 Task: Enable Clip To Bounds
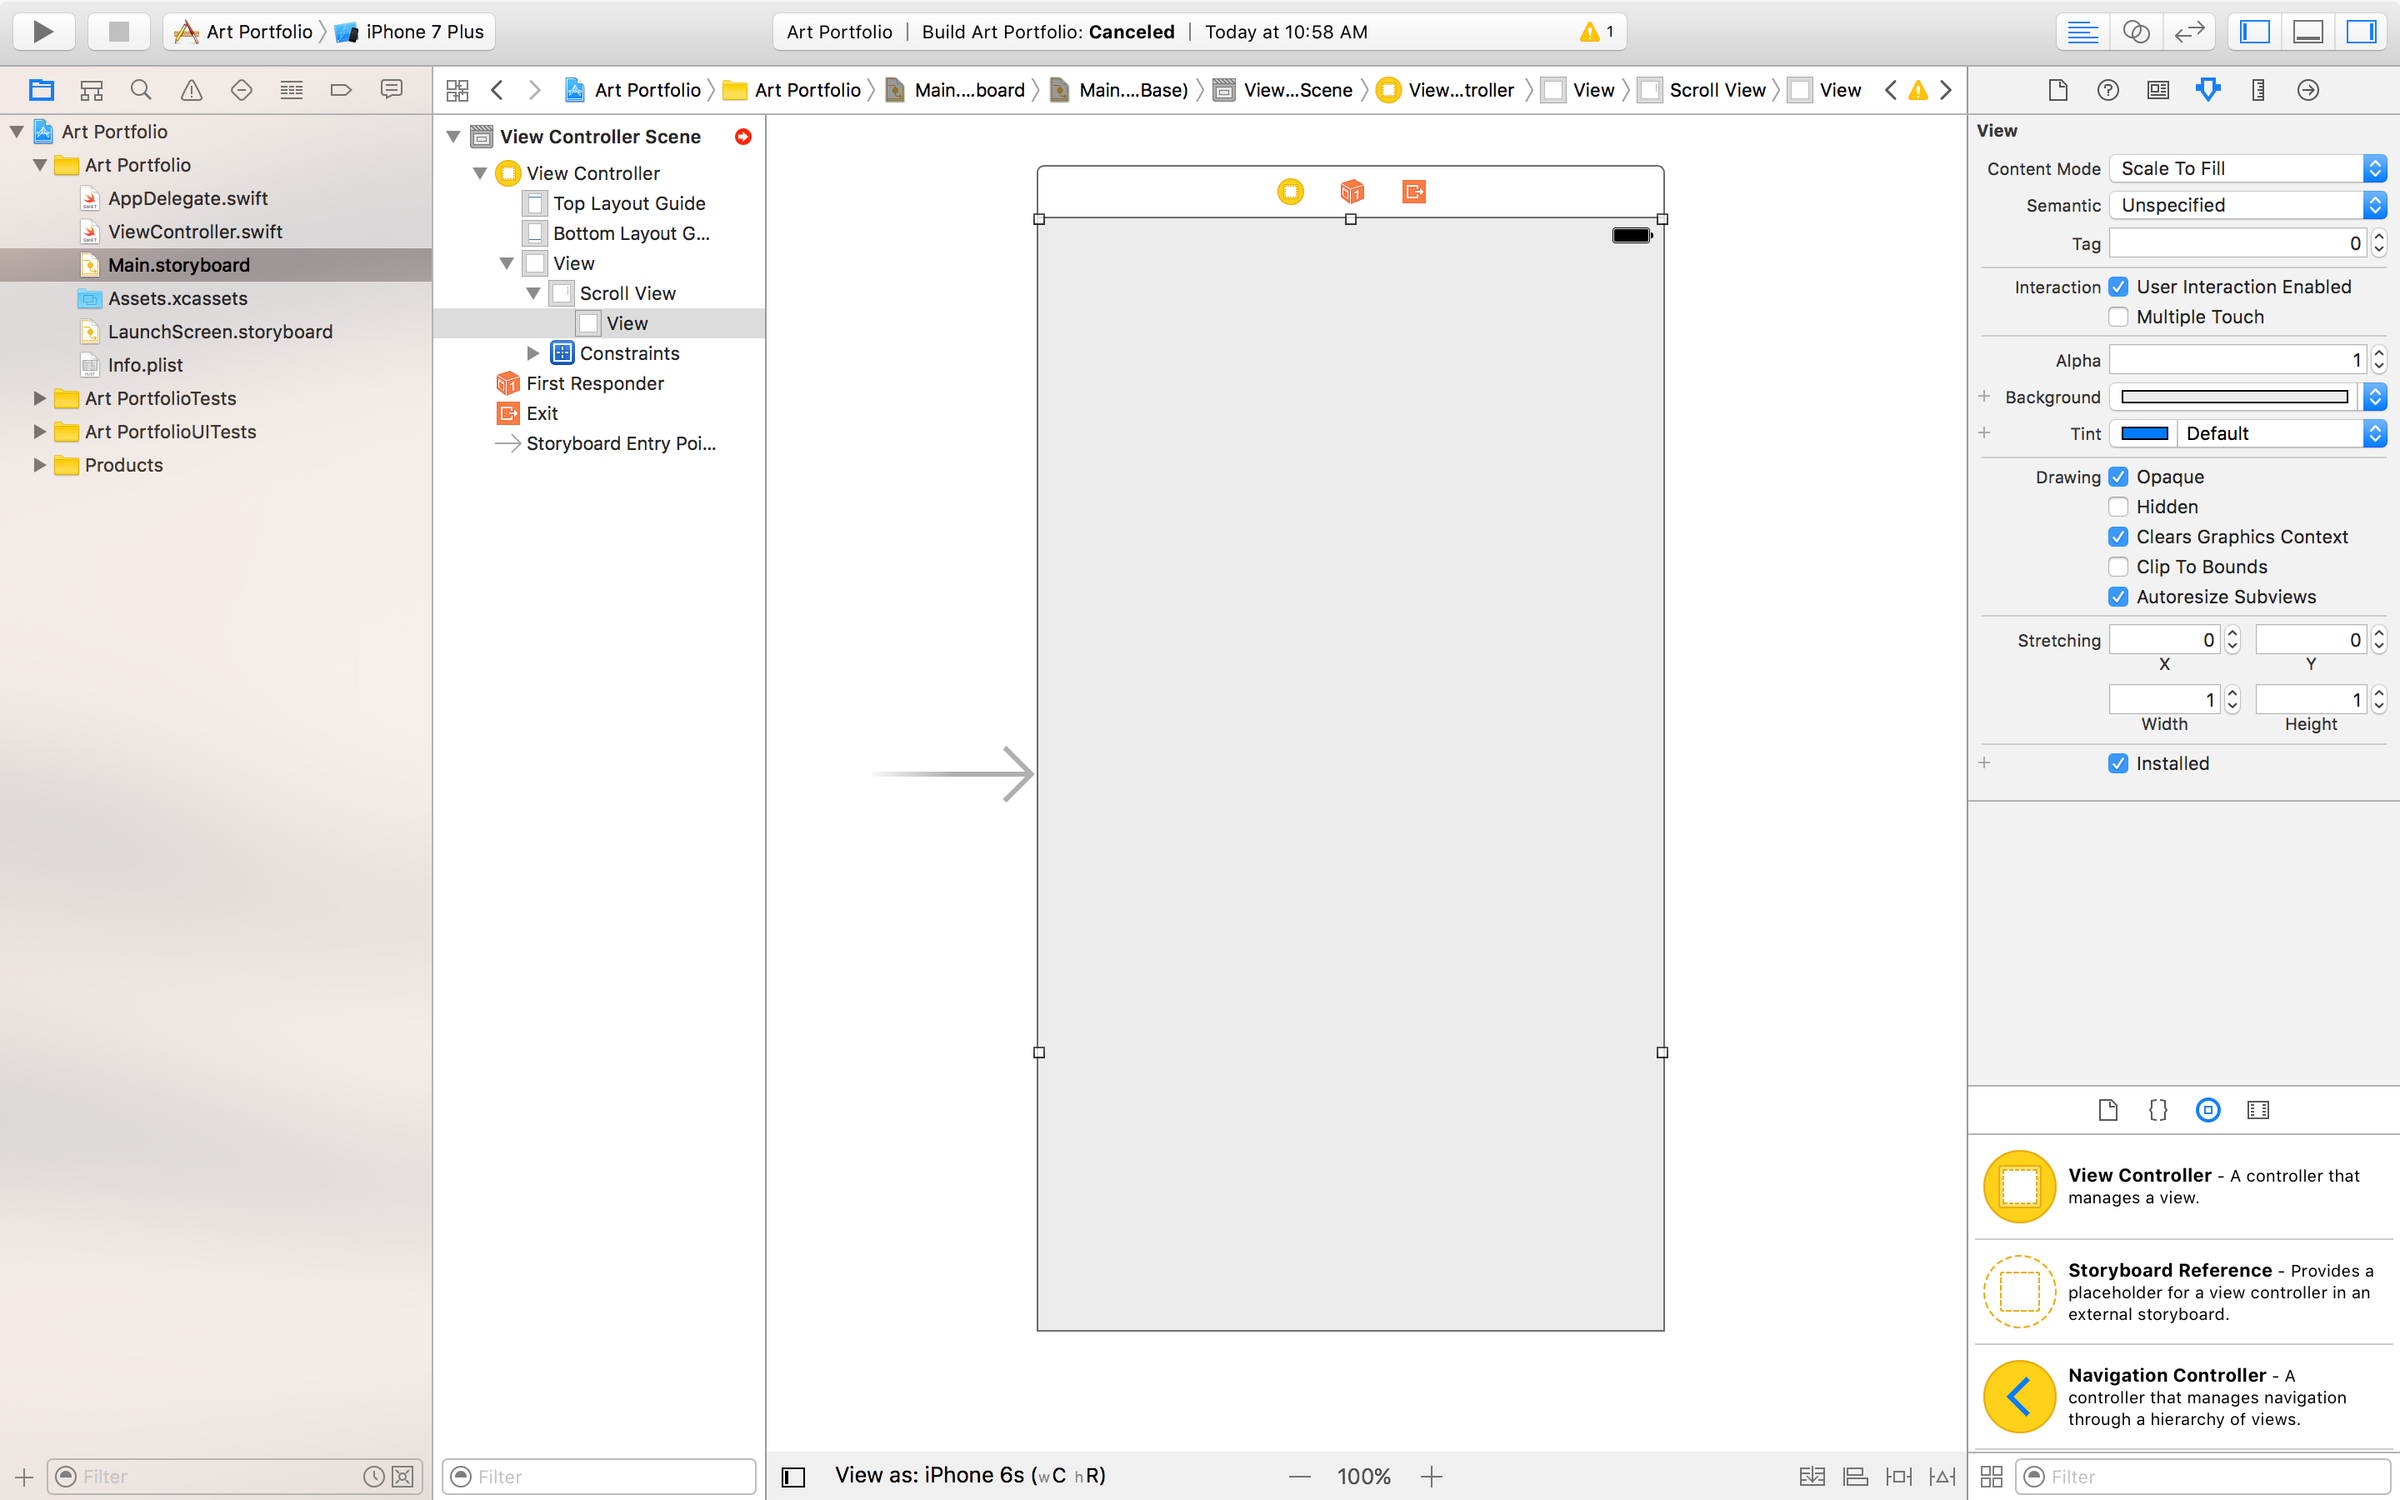(x=2118, y=567)
